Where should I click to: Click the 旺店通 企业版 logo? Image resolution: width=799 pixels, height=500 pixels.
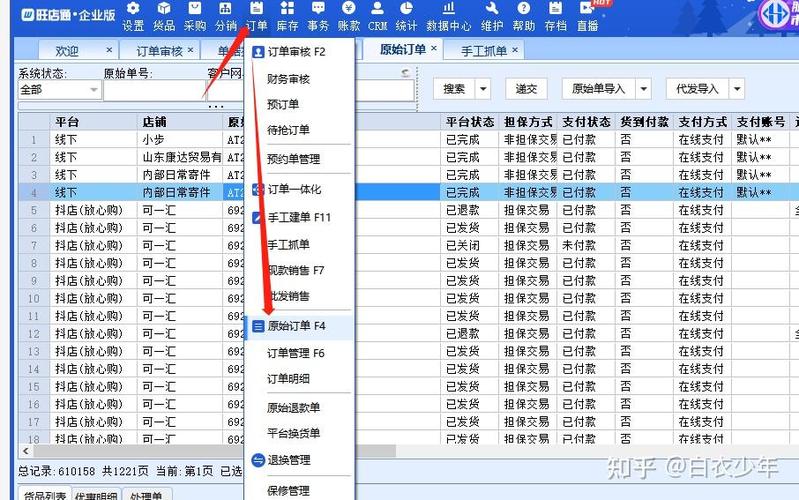point(68,15)
